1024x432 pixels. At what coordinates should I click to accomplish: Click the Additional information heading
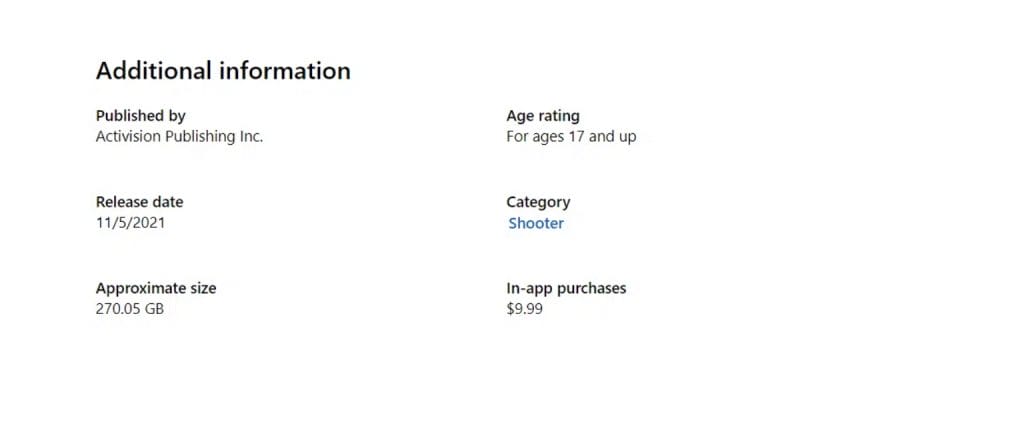(223, 71)
